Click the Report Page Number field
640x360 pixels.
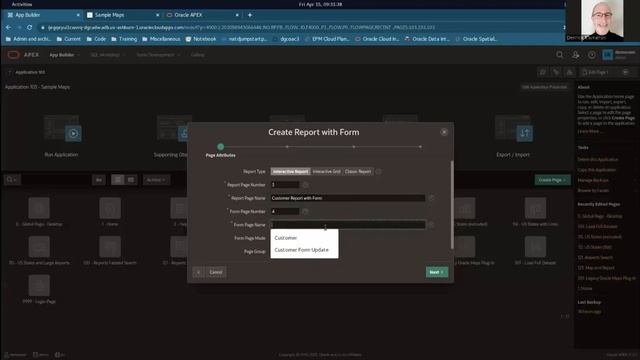[285, 185]
